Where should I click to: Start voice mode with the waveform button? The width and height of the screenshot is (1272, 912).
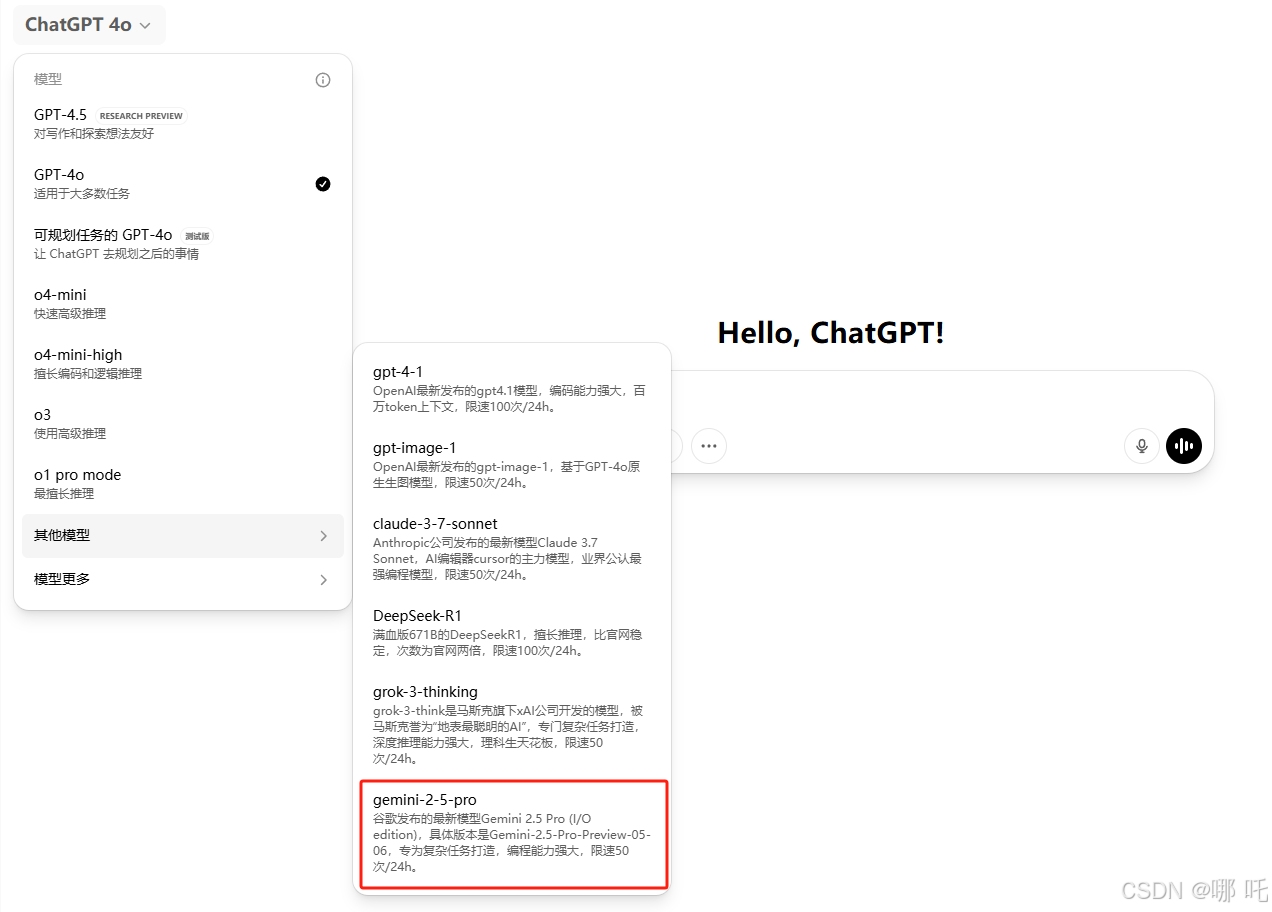pyautogui.click(x=1184, y=446)
